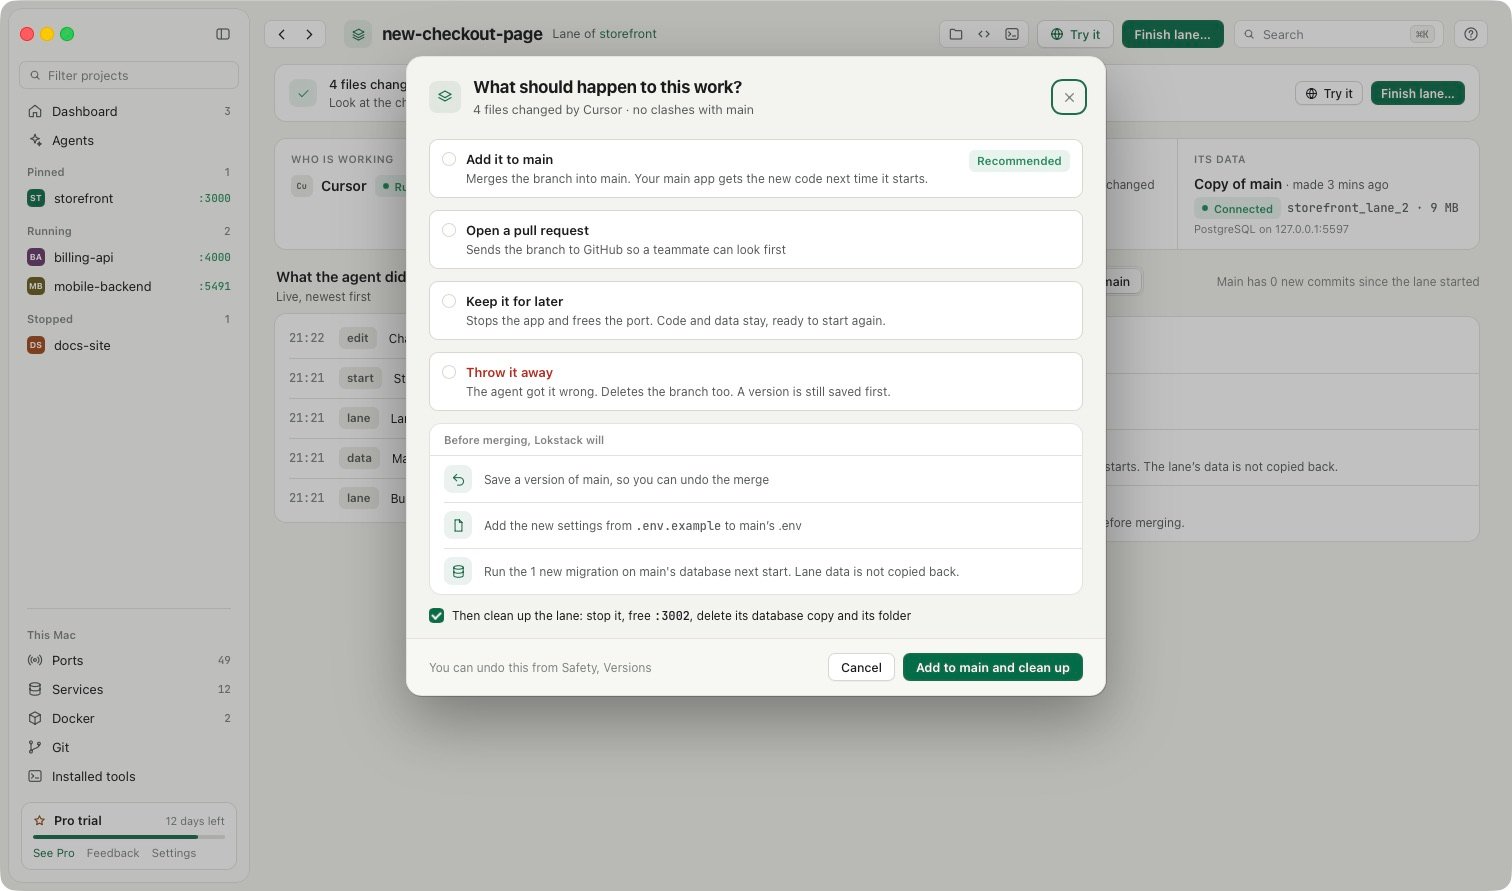Click the Recommended badge
This screenshot has width=1512, height=891.
tap(1019, 161)
